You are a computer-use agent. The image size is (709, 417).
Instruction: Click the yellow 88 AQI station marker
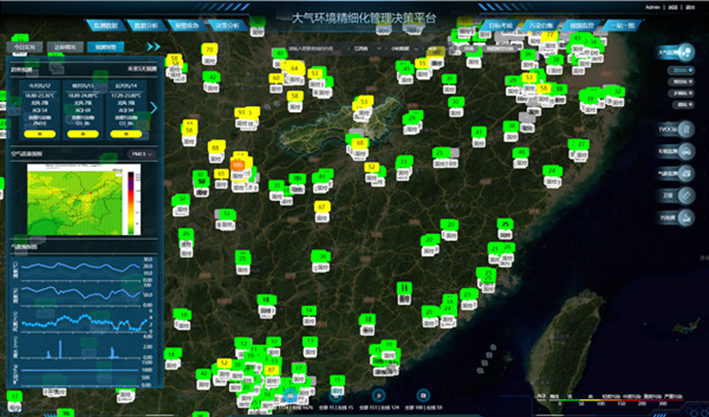216,147
